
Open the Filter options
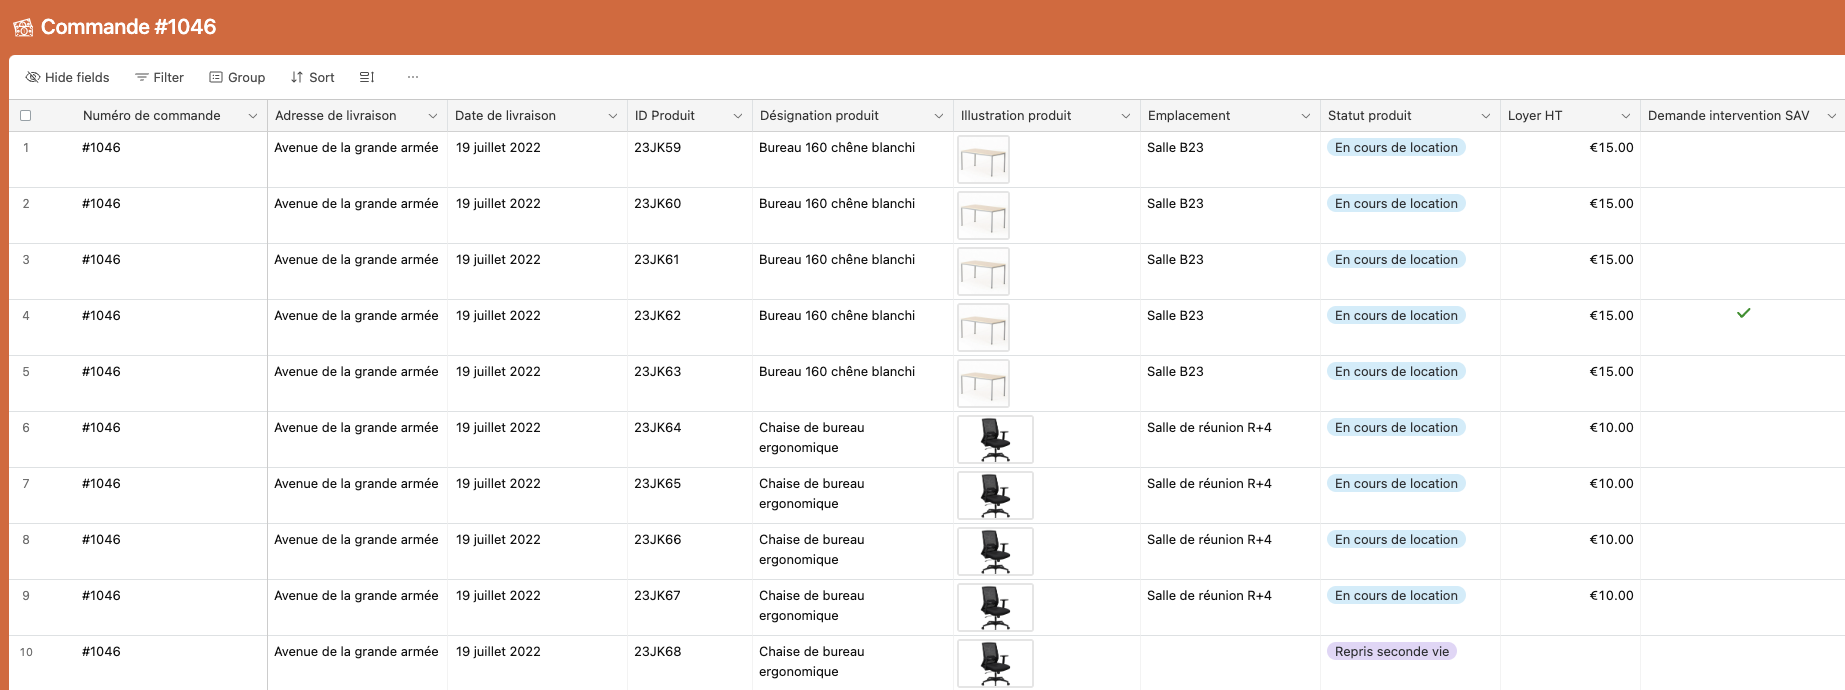click(x=159, y=77)
